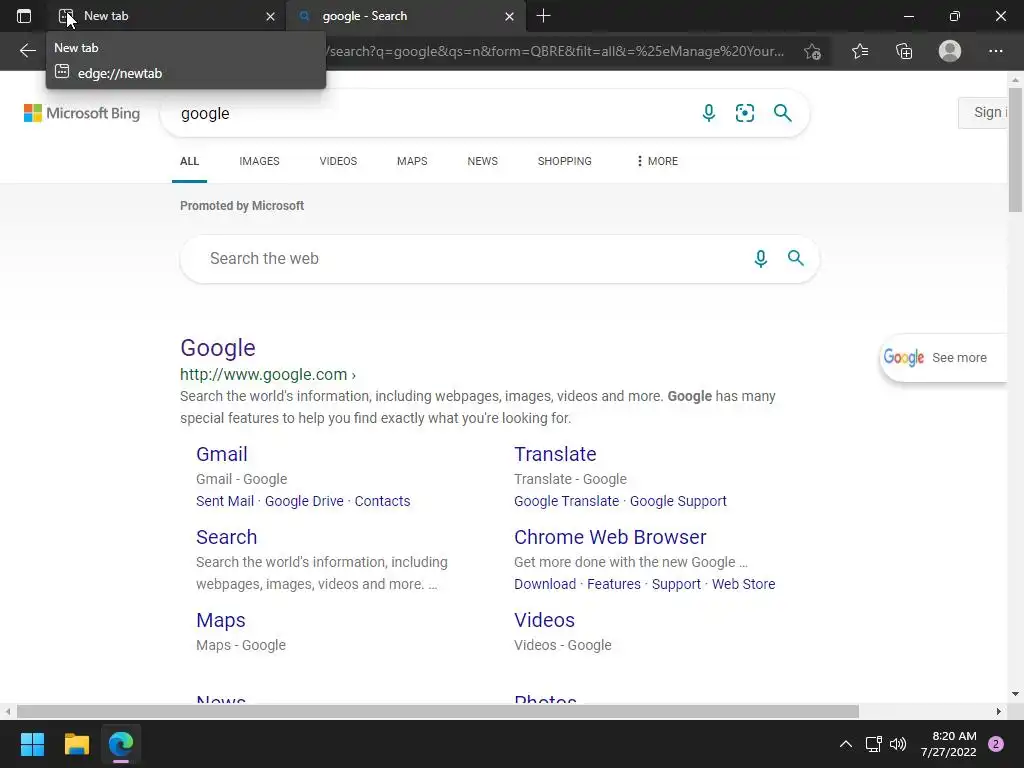Open the Download link under Chrome
The width and height of the screenshot is (1024, 768).
tap(545, 584)
